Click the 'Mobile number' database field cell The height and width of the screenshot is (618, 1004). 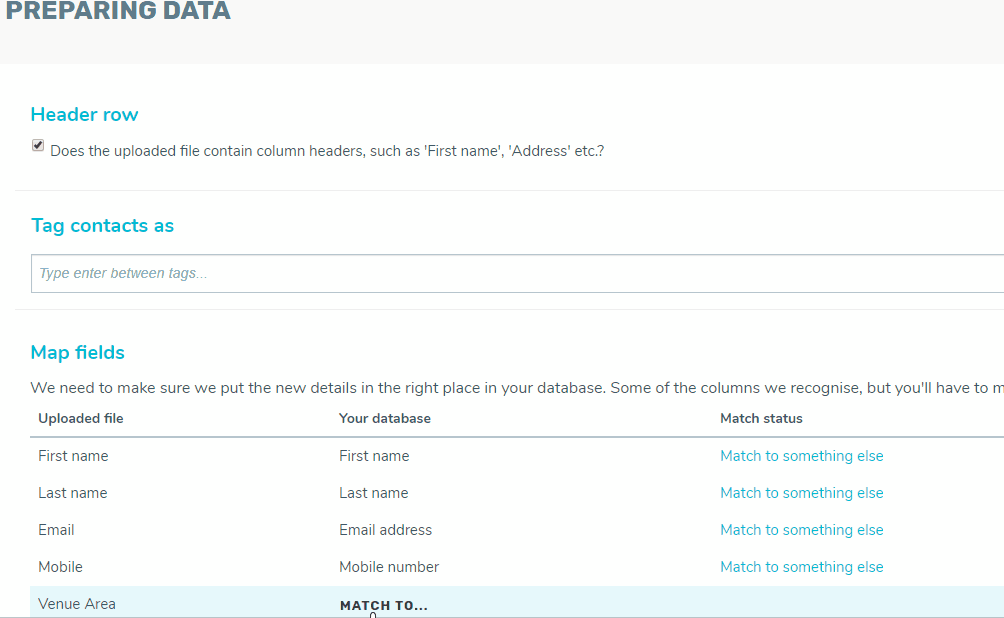click(389, 567)
